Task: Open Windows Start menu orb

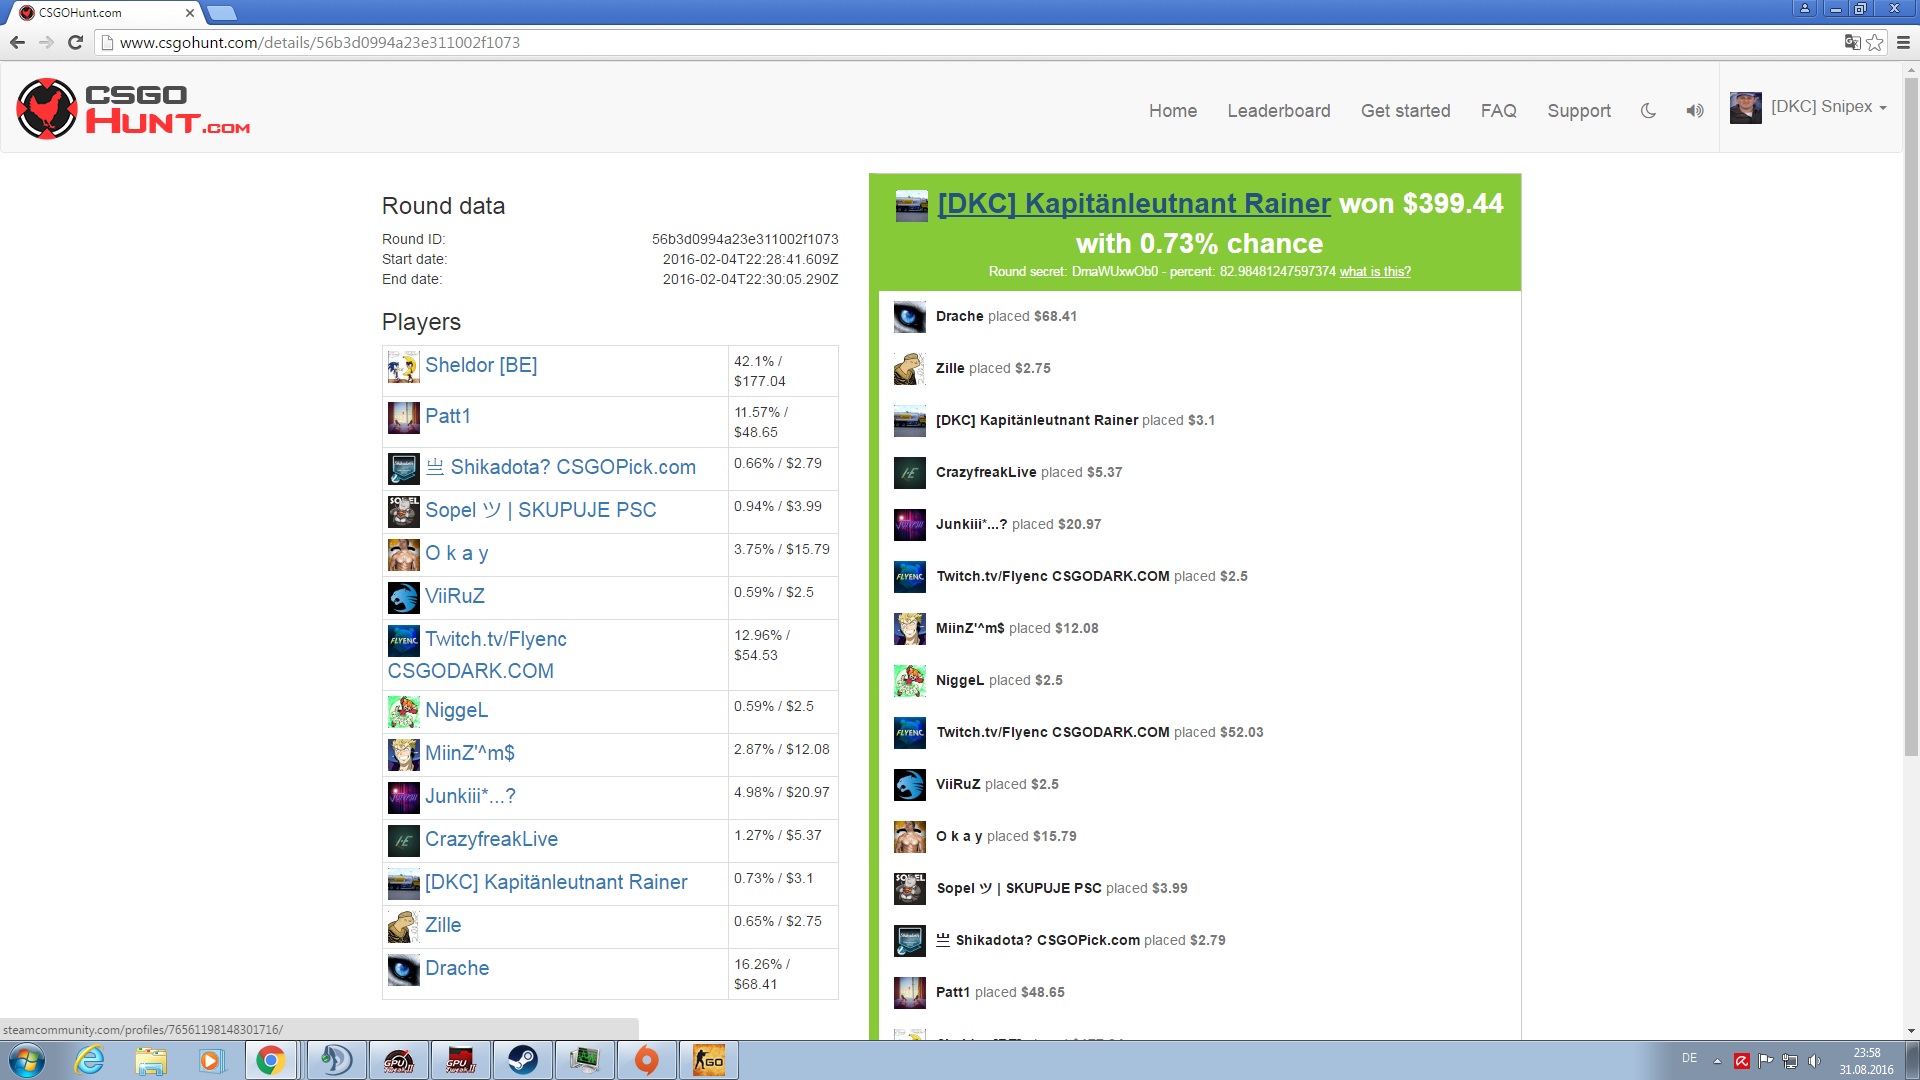Action: click(27, 1060)
